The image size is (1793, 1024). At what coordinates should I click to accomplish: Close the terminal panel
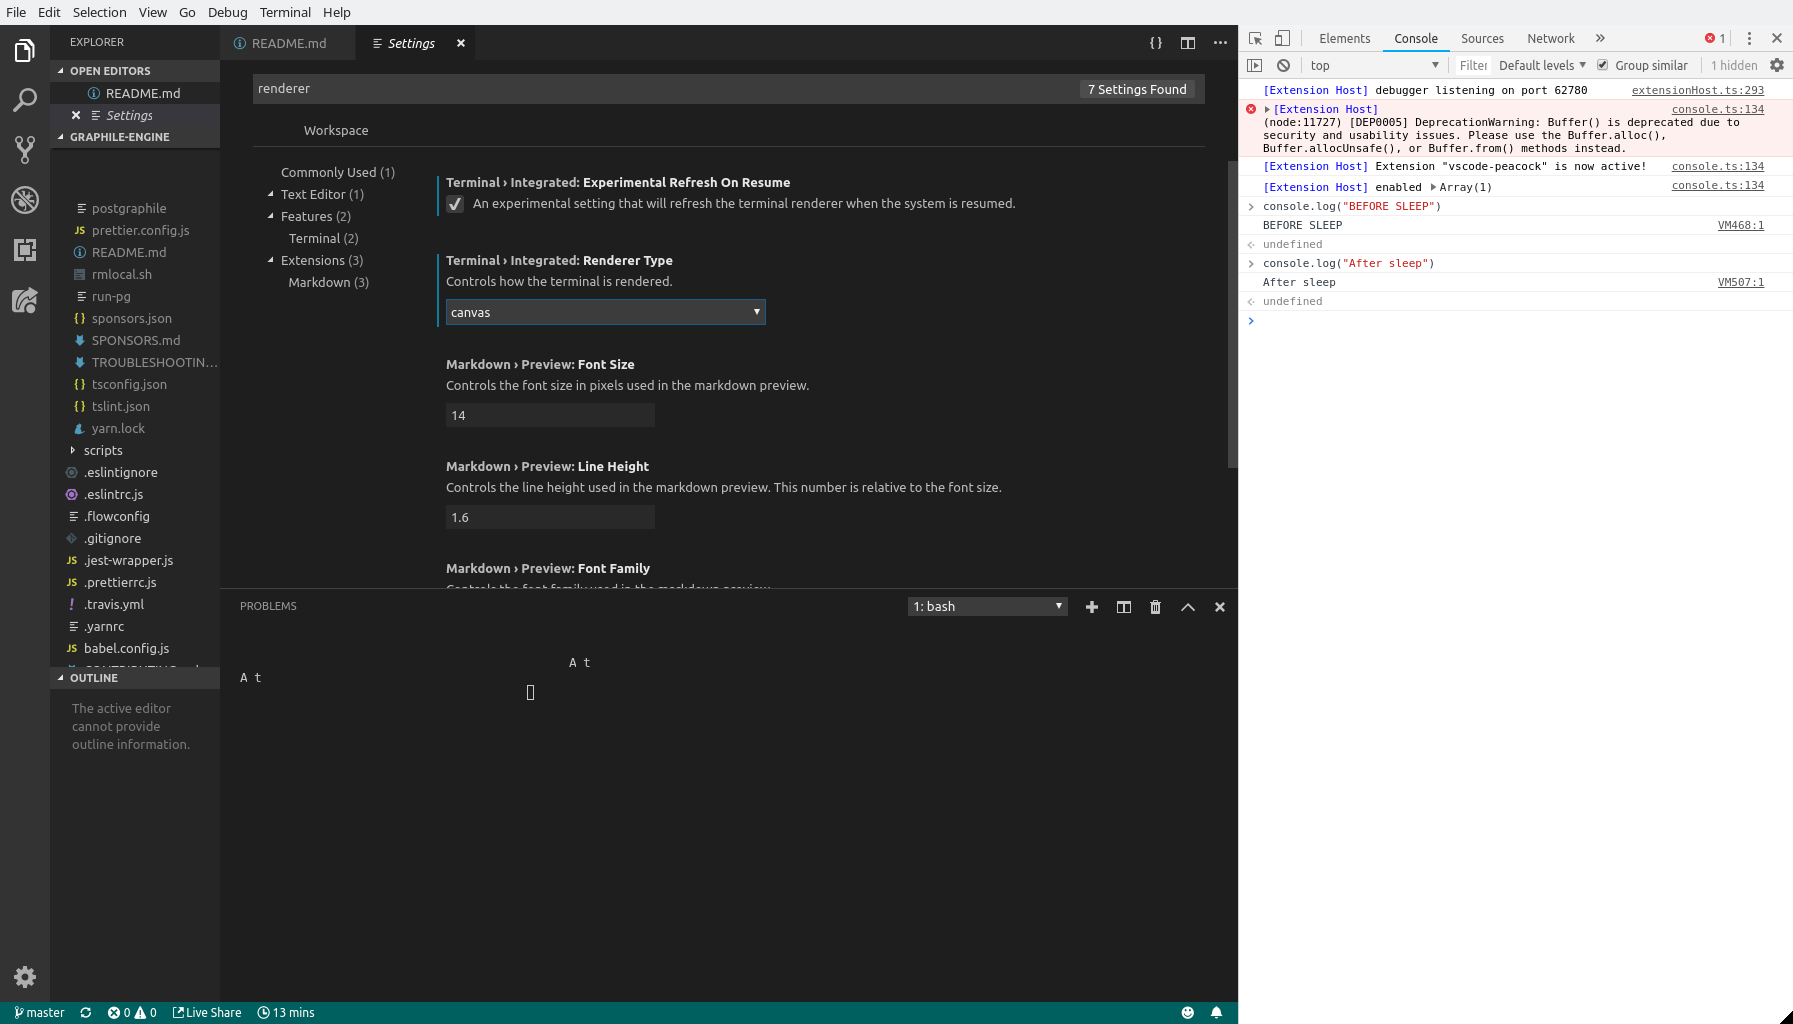pos(1220,607)
